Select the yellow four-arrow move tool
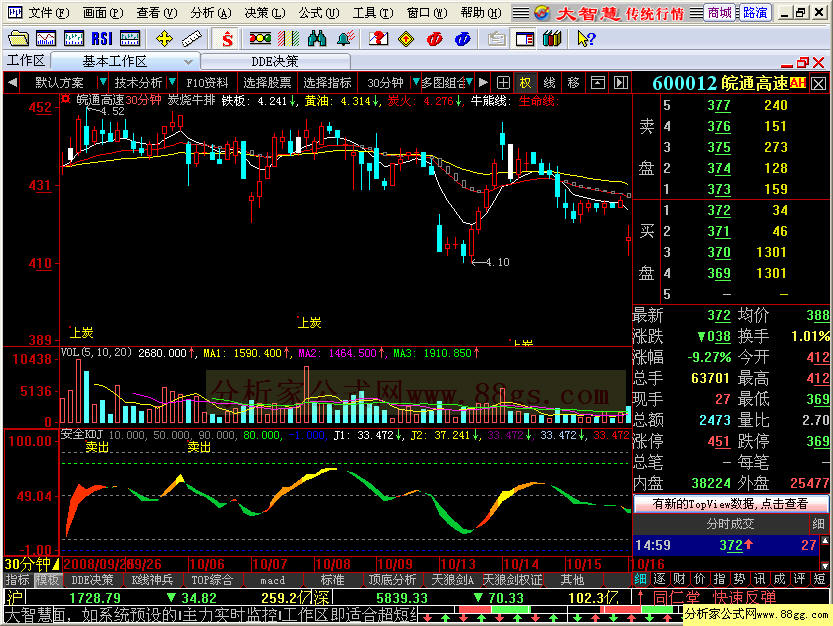Viewport: 833px width, 626px height. [x=164, y=39]
